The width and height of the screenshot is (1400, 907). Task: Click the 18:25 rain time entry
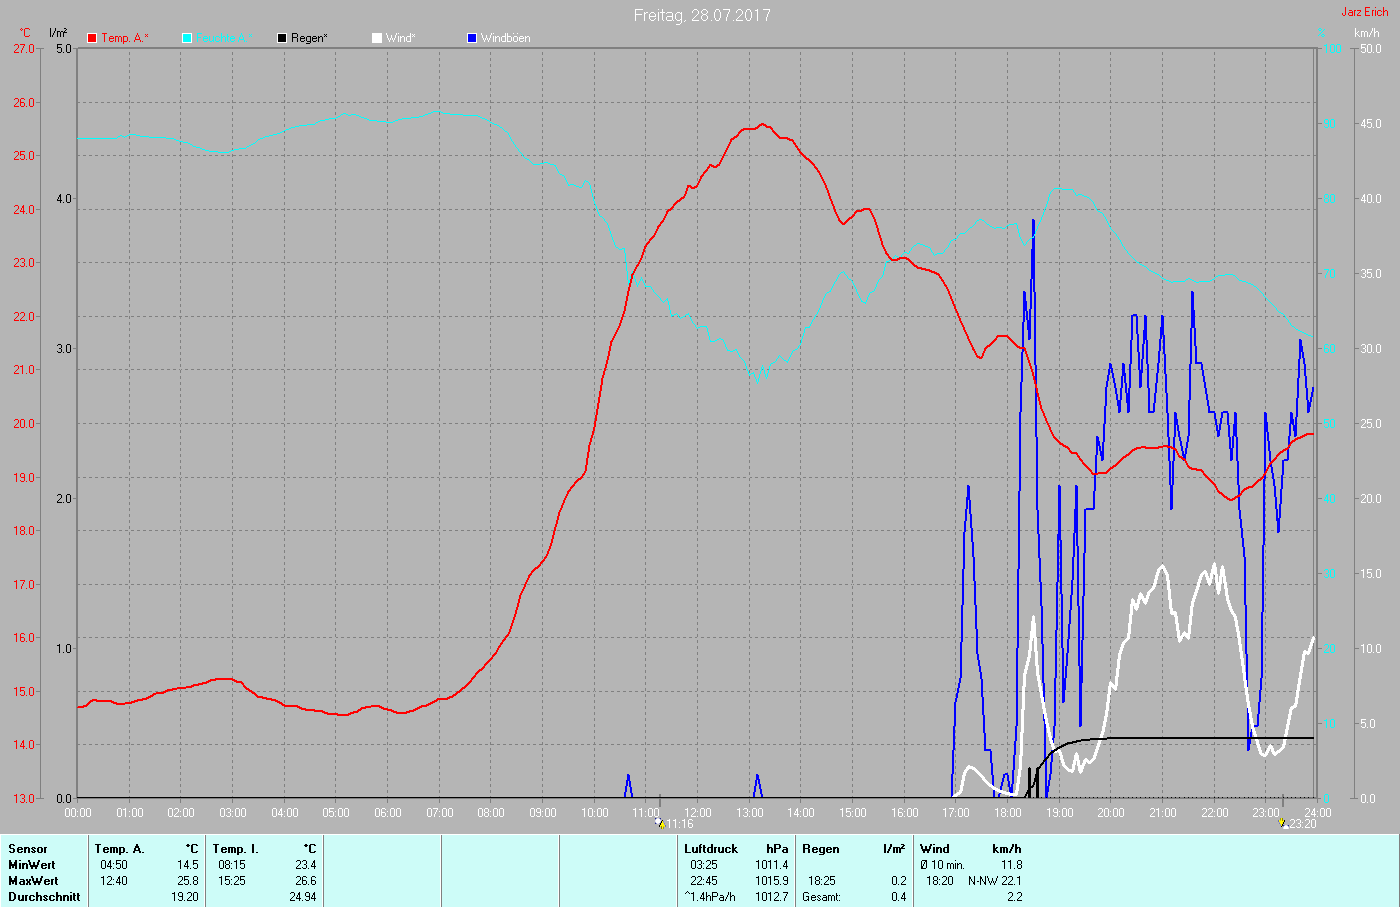pos(822,881)
